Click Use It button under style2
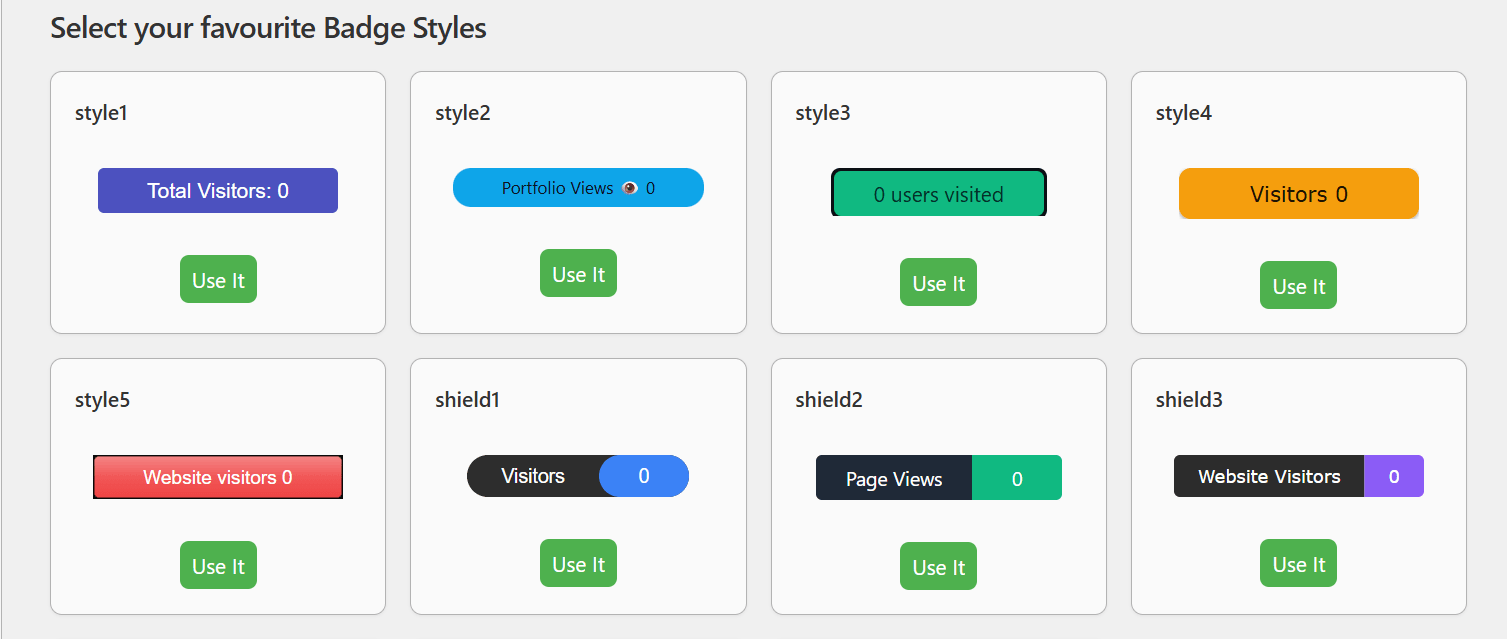This screenshot has width=1507, height=639. click(x=578, y=274)
